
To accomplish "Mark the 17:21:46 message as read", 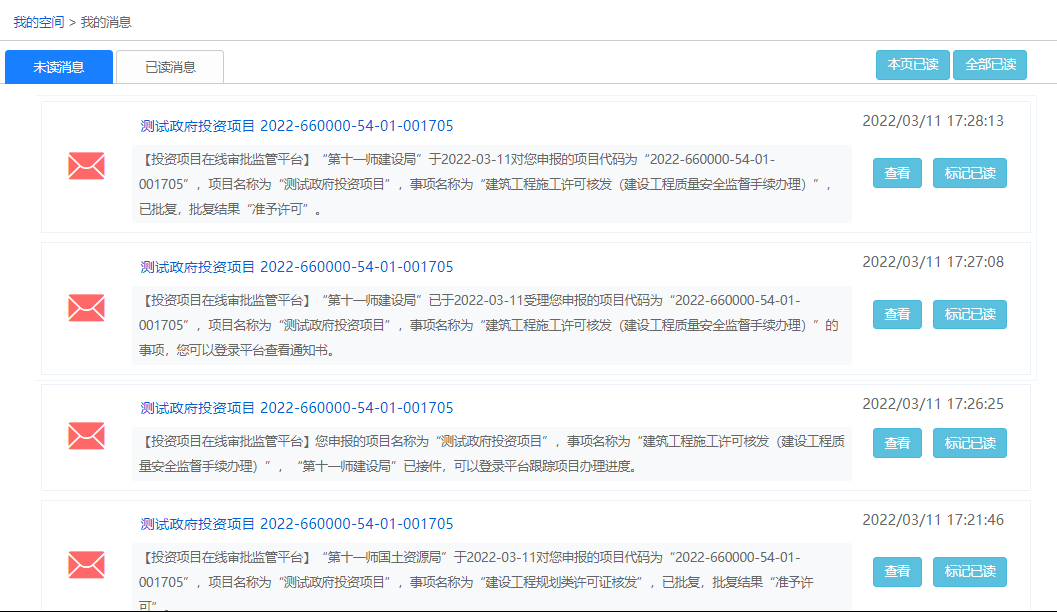I will 969,572.
